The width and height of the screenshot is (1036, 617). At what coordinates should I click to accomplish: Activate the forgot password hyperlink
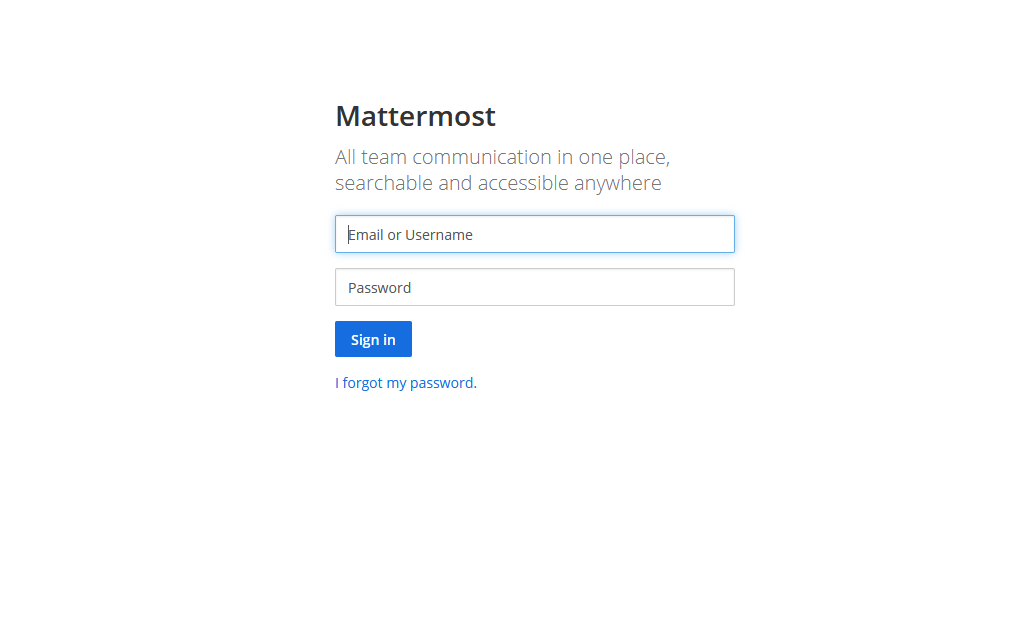pyautogui.click(x=404, y=382)
